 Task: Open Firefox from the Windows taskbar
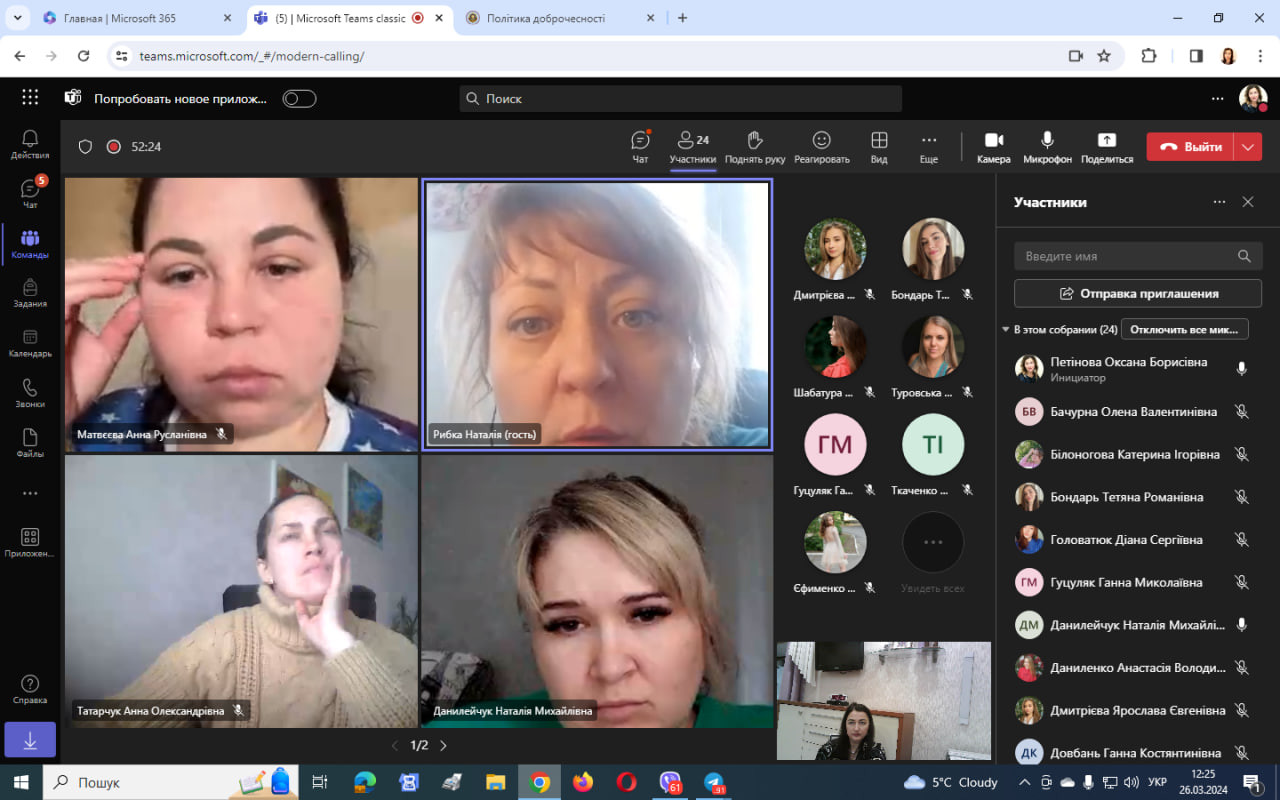[583, 782]
